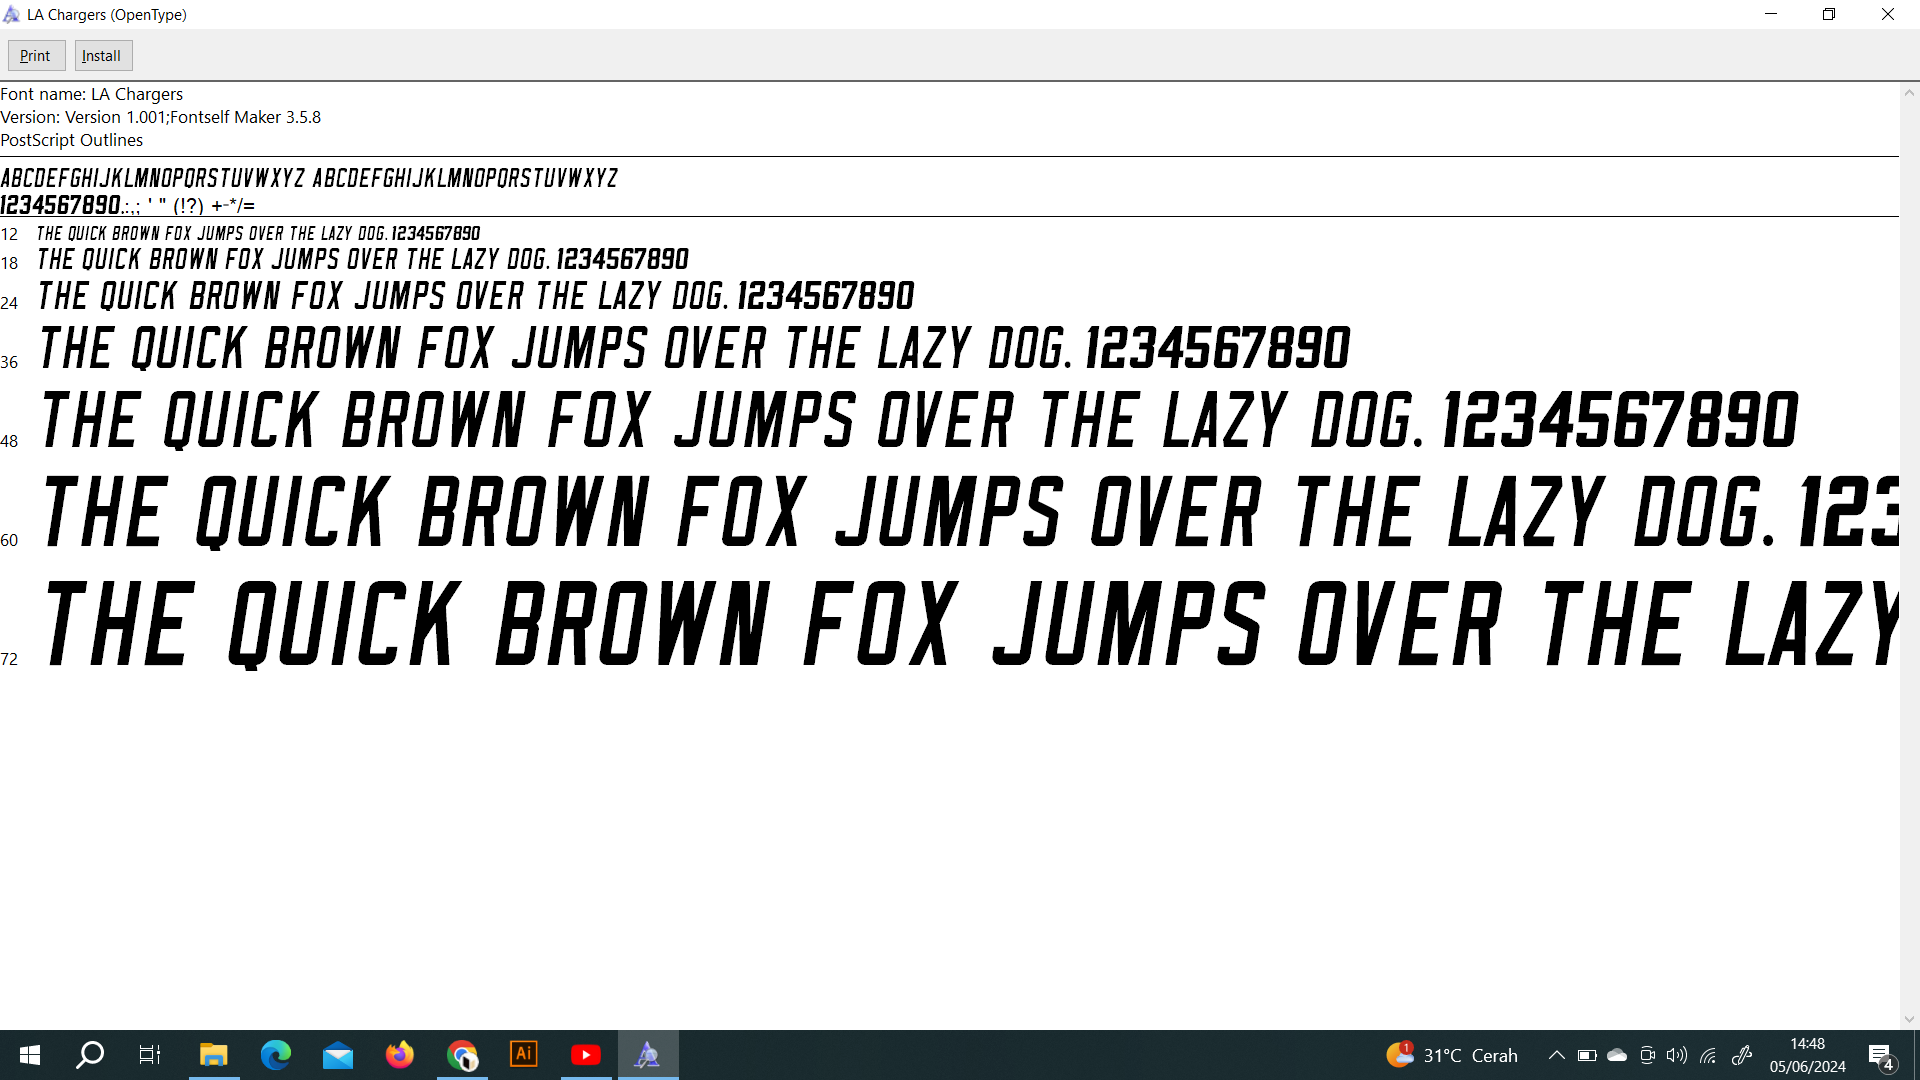Click the scroll down arrow on the scrollbar
1920x1080 pixels.
(1909, 1019)
